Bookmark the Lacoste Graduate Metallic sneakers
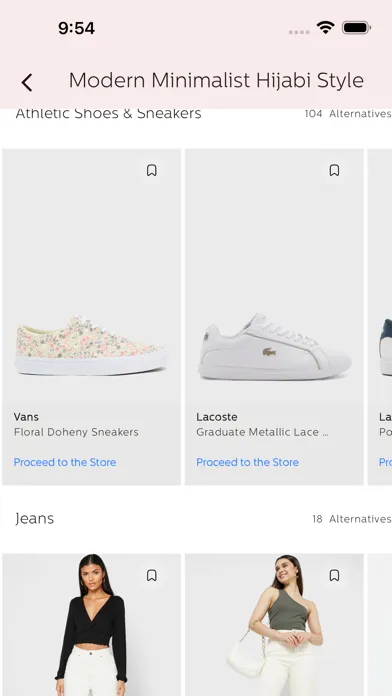Viewport: 392px width, 696px height. tap(334, 170)
